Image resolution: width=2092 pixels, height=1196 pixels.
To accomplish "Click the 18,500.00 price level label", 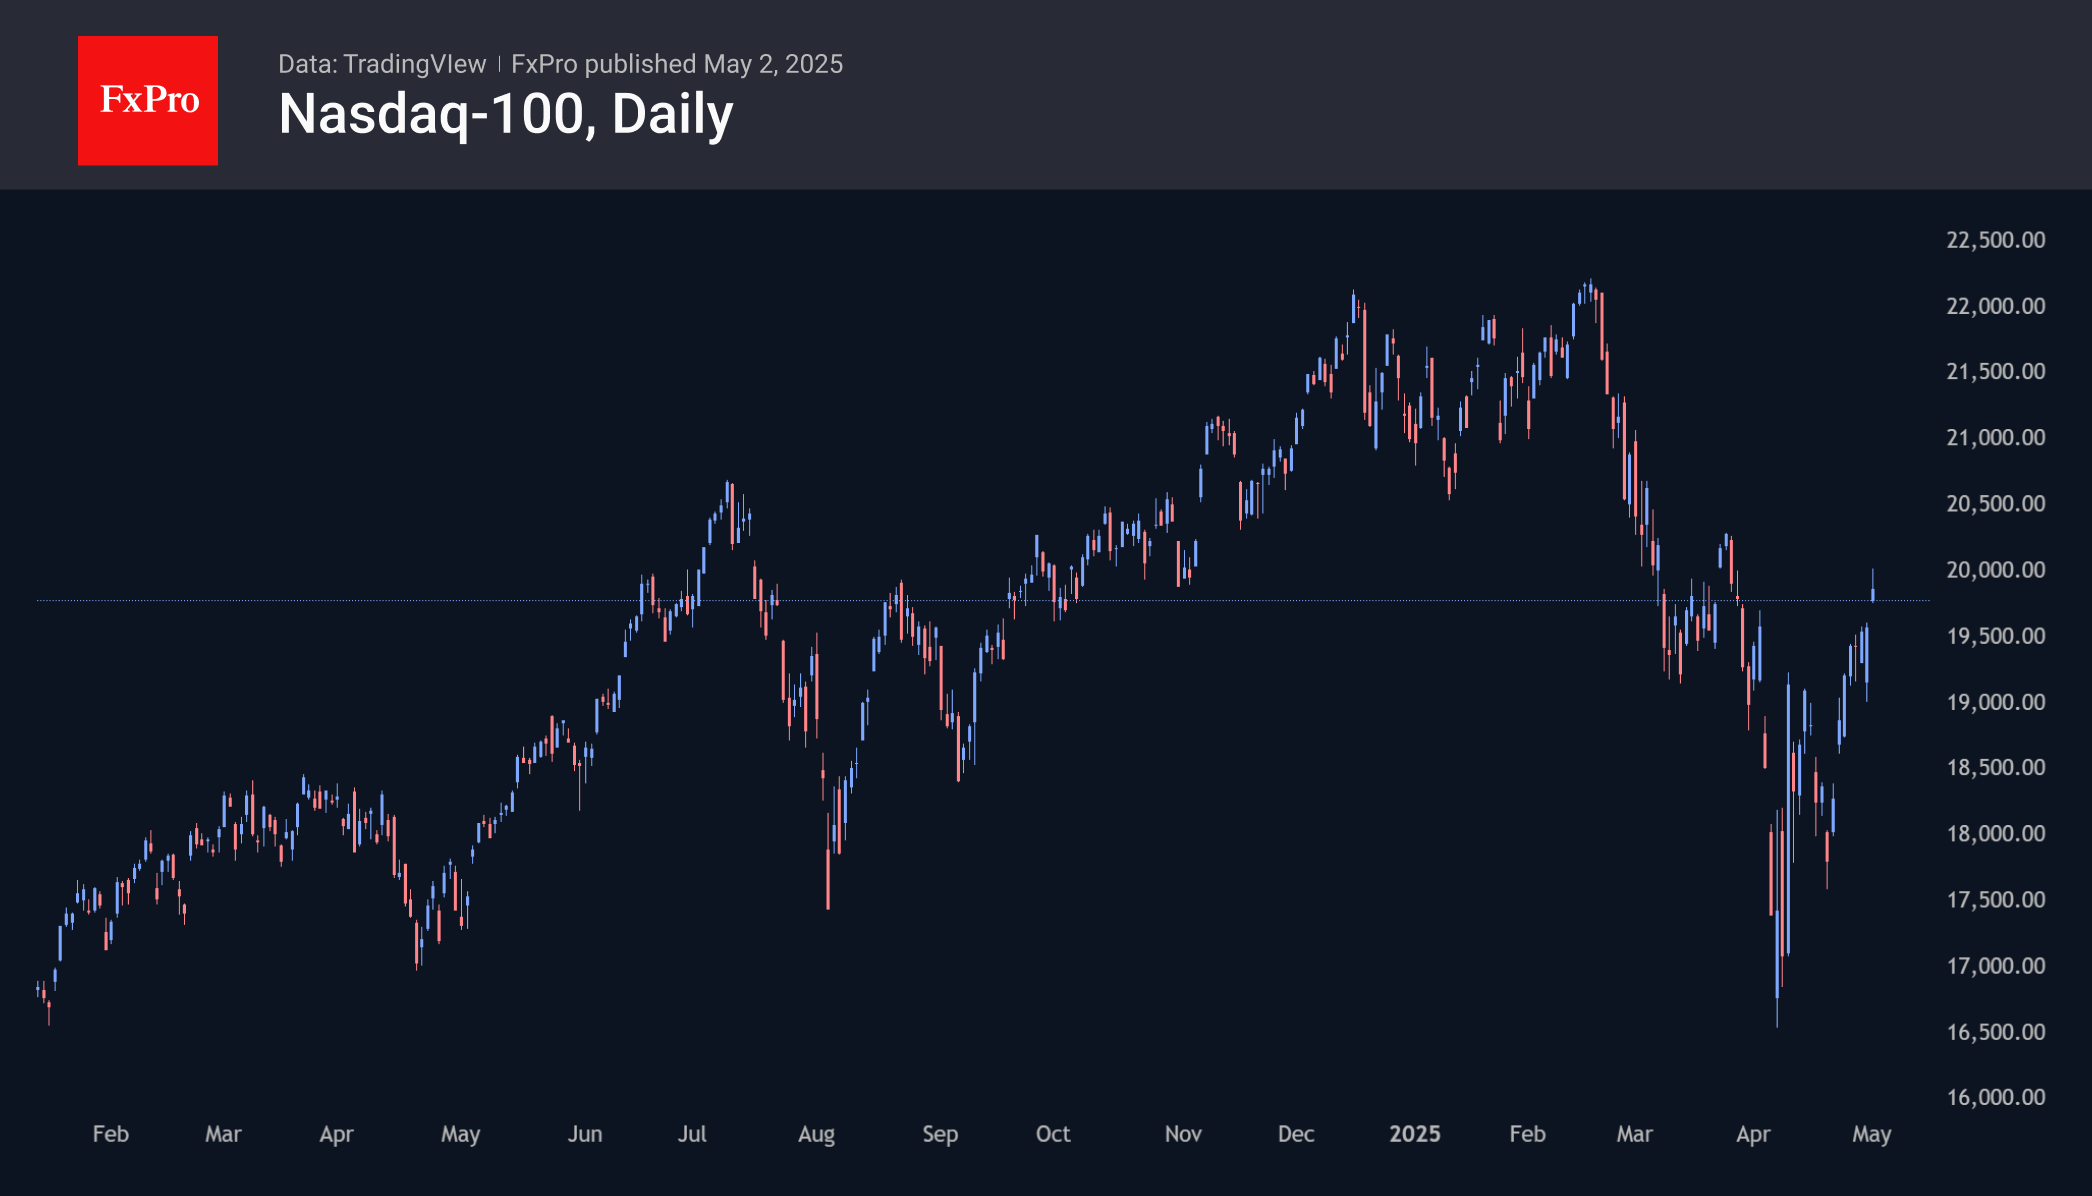I will click(x=1995, y=768).
